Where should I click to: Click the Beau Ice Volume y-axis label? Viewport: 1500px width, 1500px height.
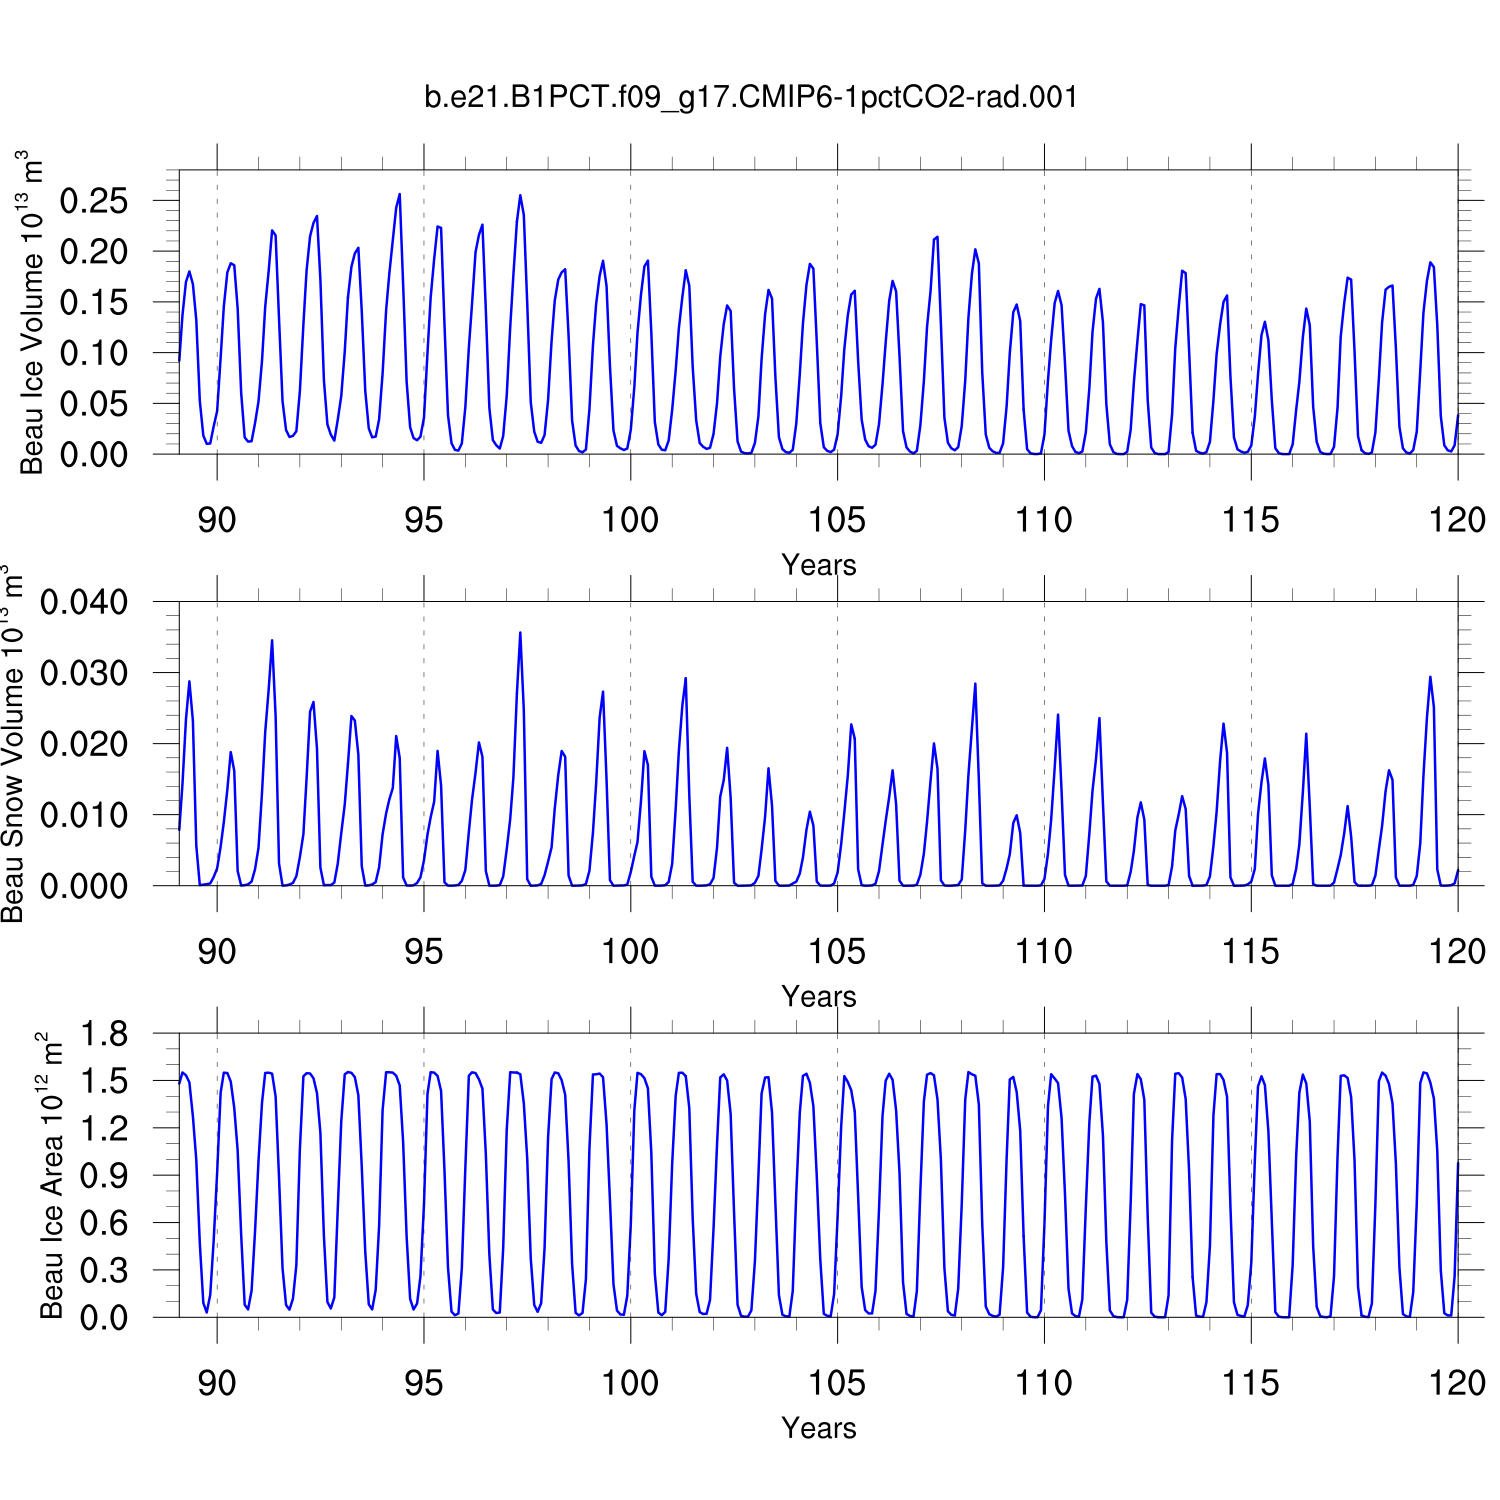[x=32, y=312]
